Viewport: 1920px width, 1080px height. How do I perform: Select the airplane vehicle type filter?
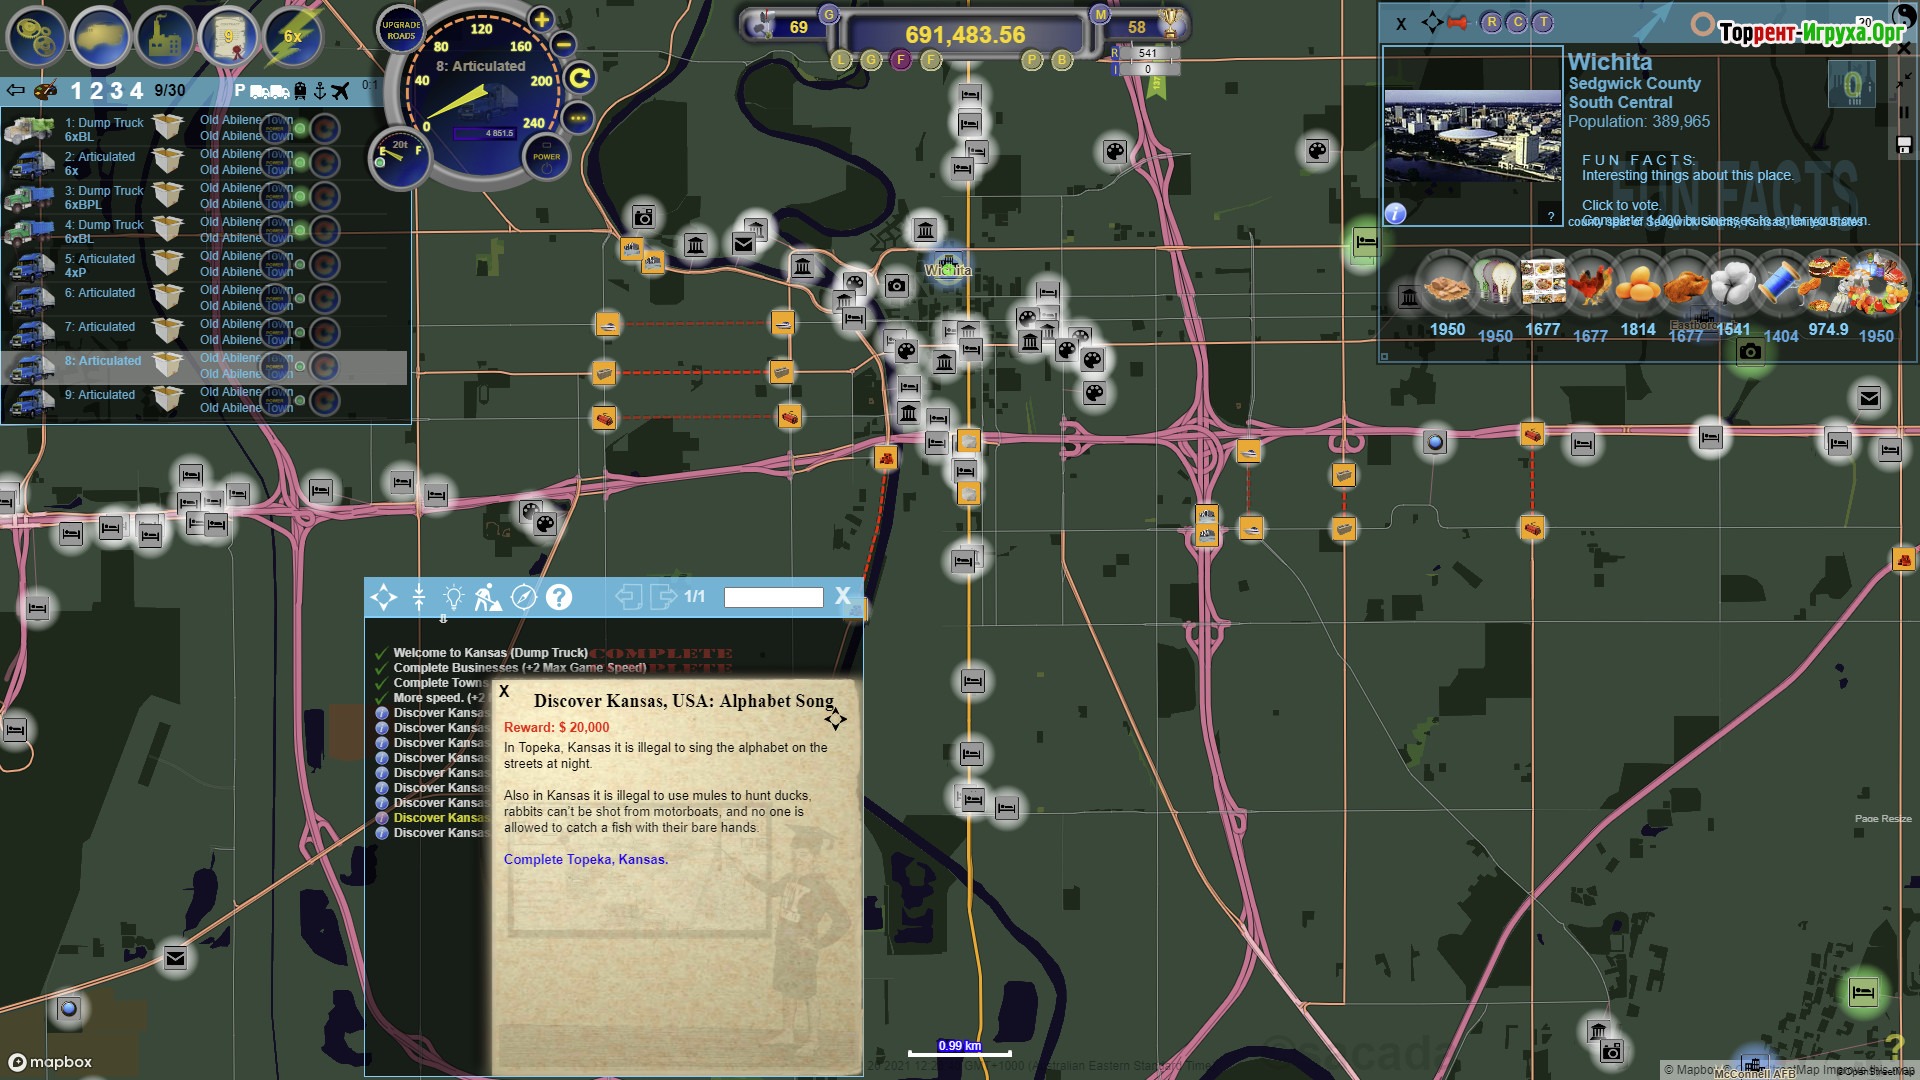coord(340,91)
